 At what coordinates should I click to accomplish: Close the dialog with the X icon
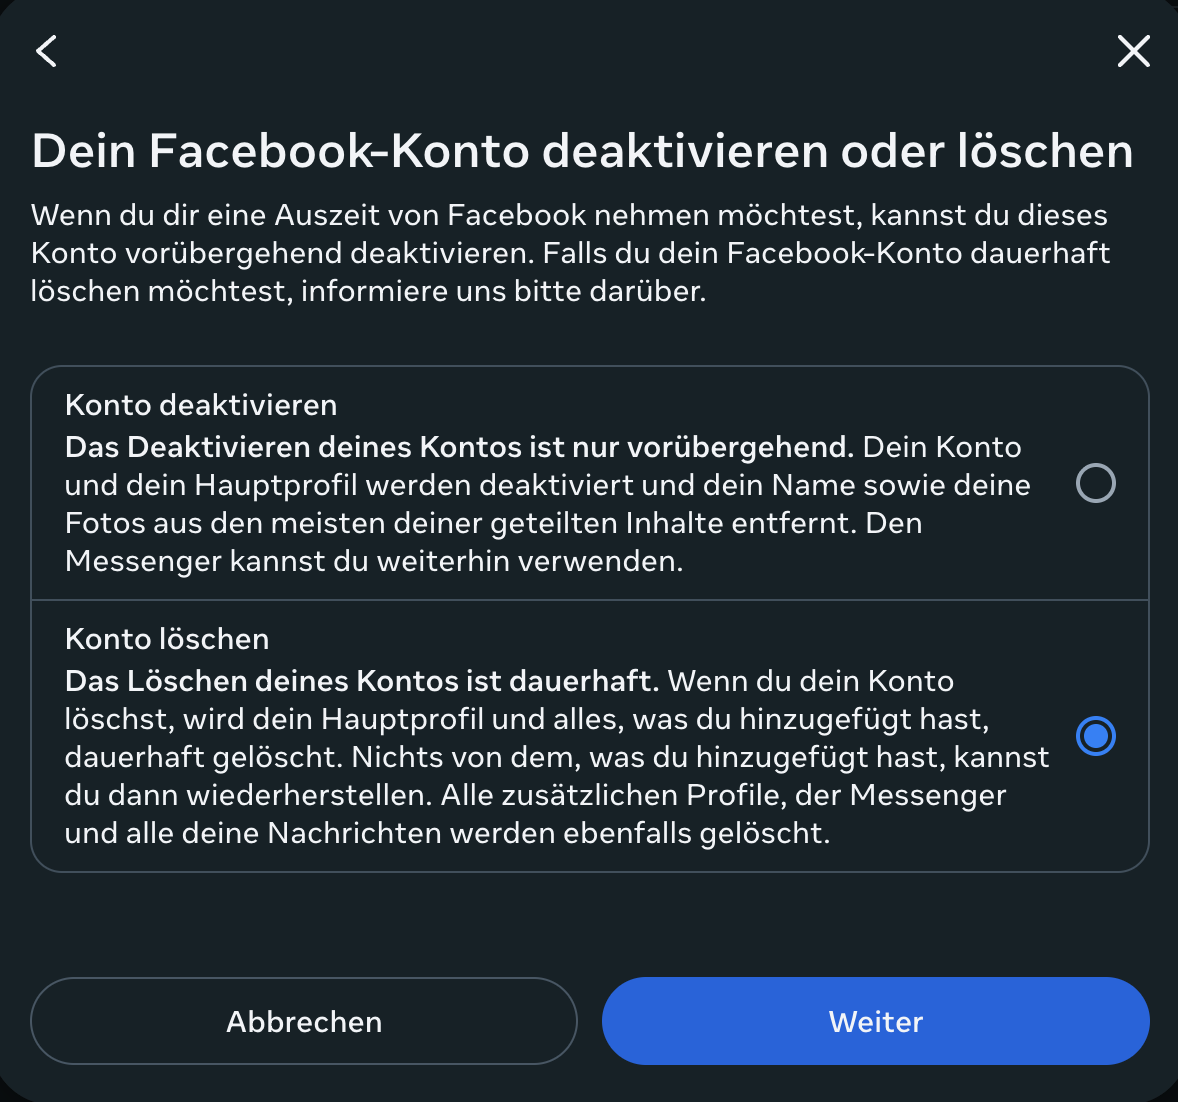(x=1133, y=51)
